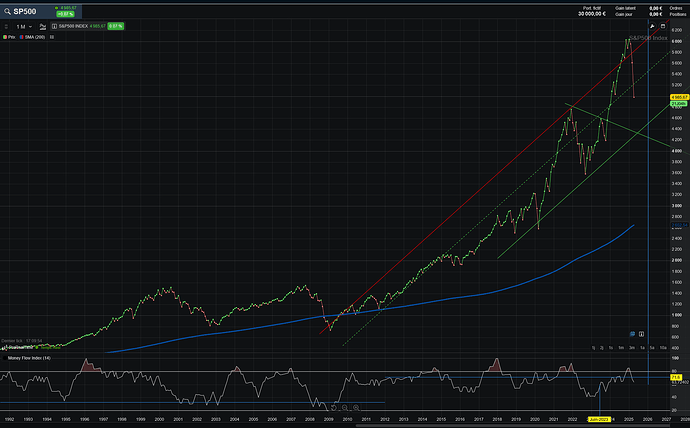Toggle the SMA (200) indicator legend
Image resolution: width=690 pixels, height=428 pixels.
point(32,37)
